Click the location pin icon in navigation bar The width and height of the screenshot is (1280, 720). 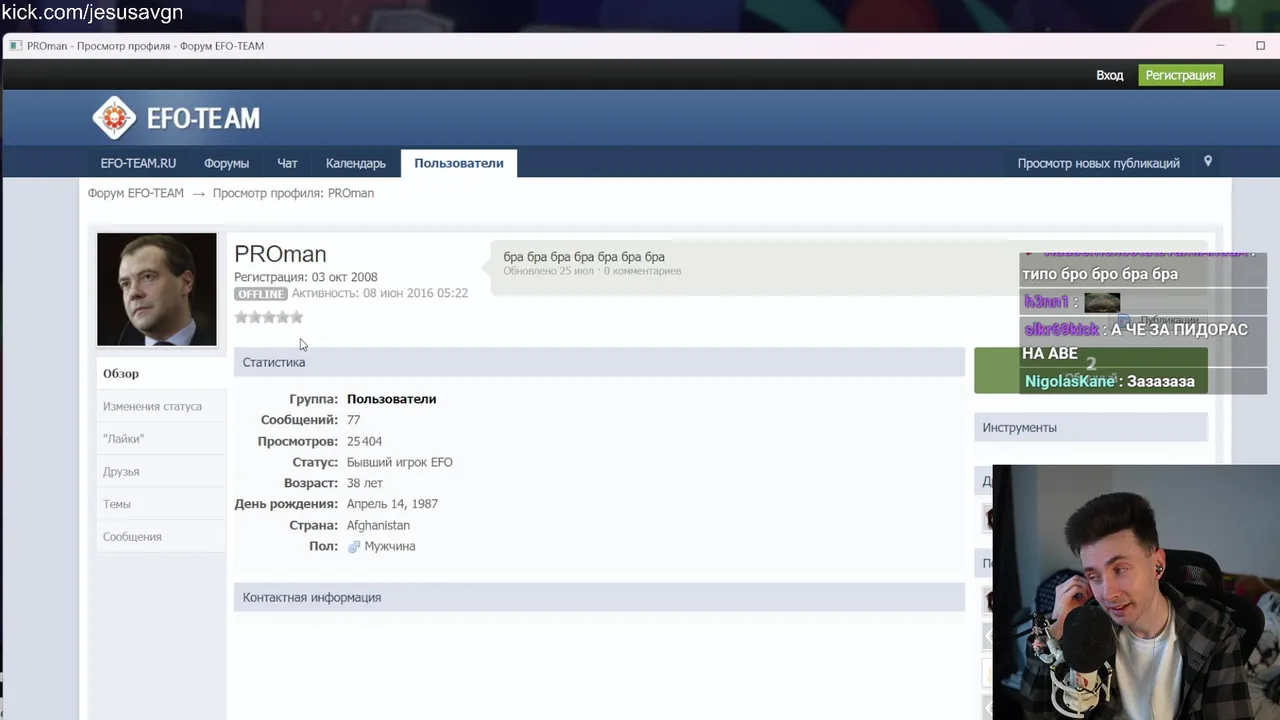1208,162
